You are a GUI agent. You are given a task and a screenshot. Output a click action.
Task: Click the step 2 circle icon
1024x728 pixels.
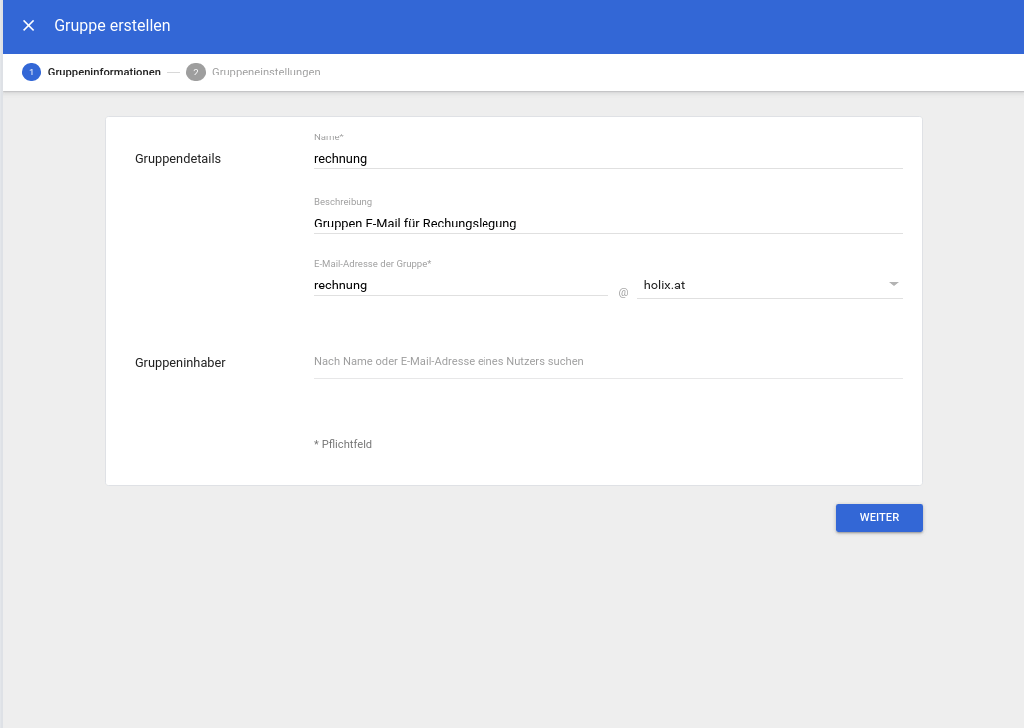(x=195, y=72)
